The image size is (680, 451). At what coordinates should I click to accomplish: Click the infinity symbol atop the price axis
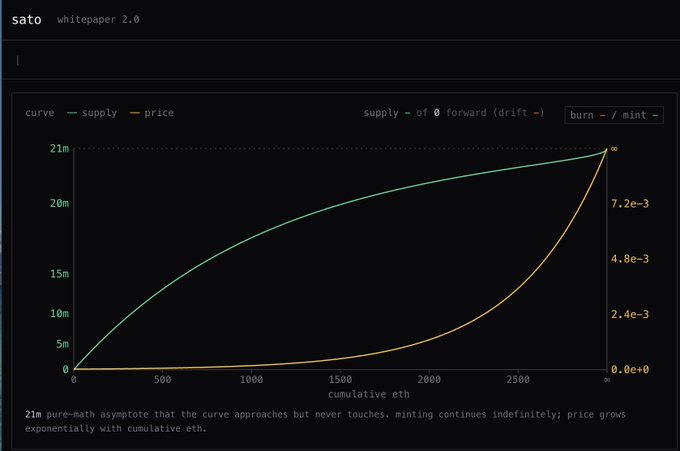coord(614,149)
